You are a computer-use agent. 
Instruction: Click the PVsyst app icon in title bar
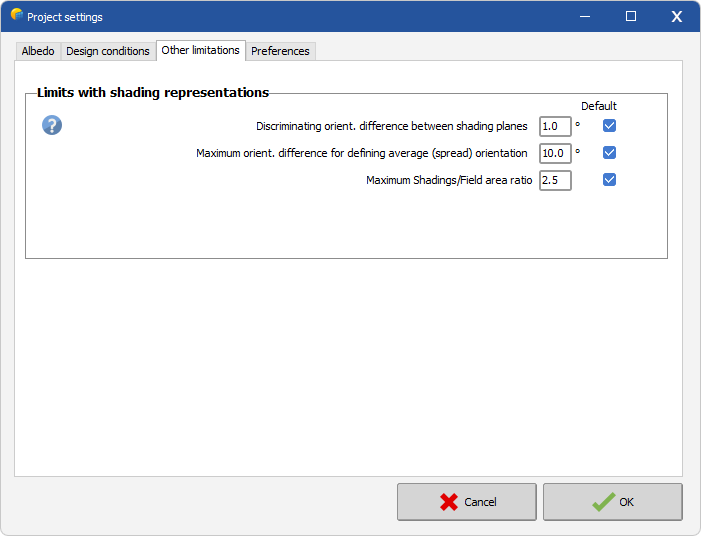(x=17, y=14)
